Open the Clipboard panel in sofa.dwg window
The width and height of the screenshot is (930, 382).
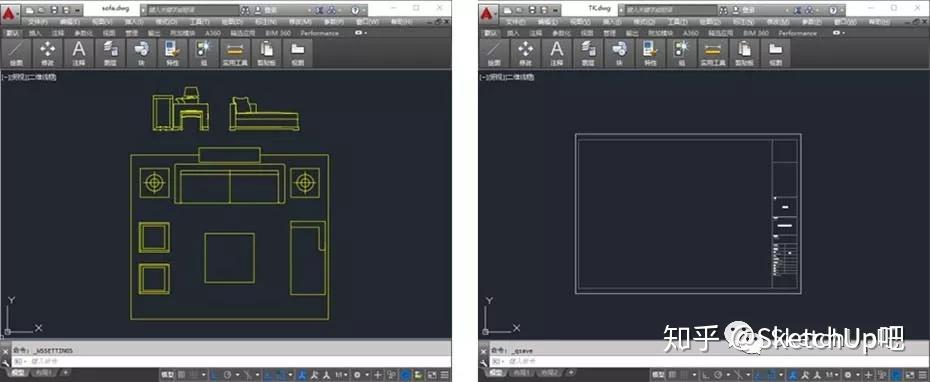(x=266, y=53)
